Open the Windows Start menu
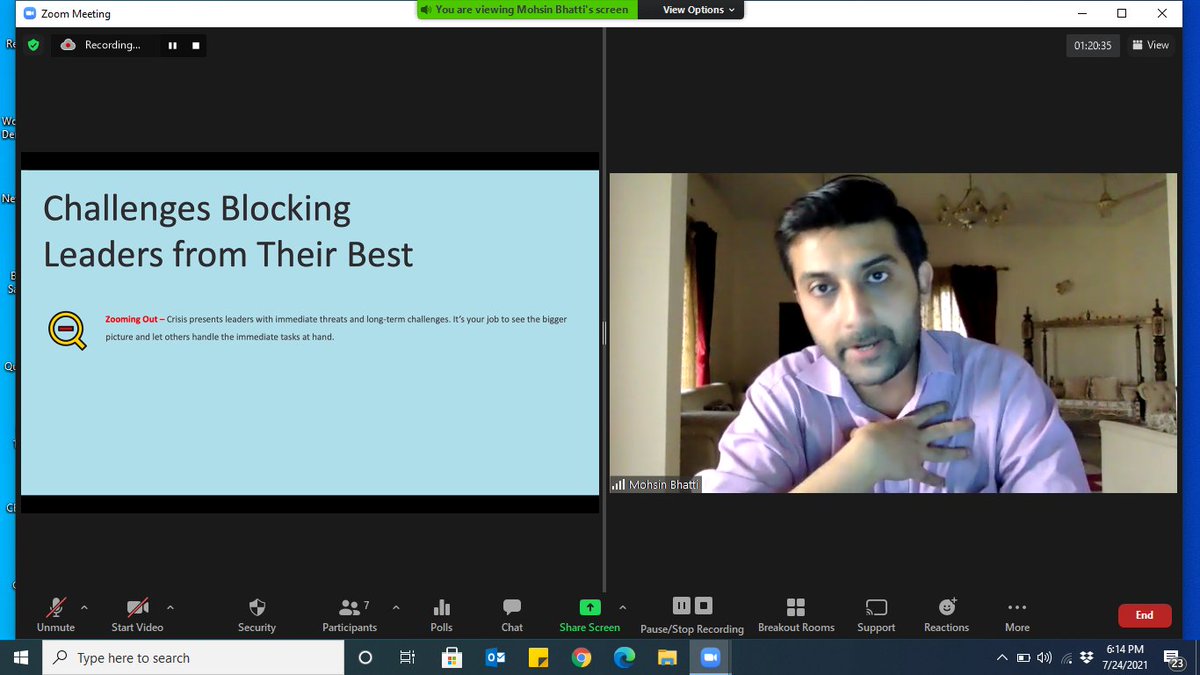This screenshot has width=1200, height=675. tap(23, 658)
